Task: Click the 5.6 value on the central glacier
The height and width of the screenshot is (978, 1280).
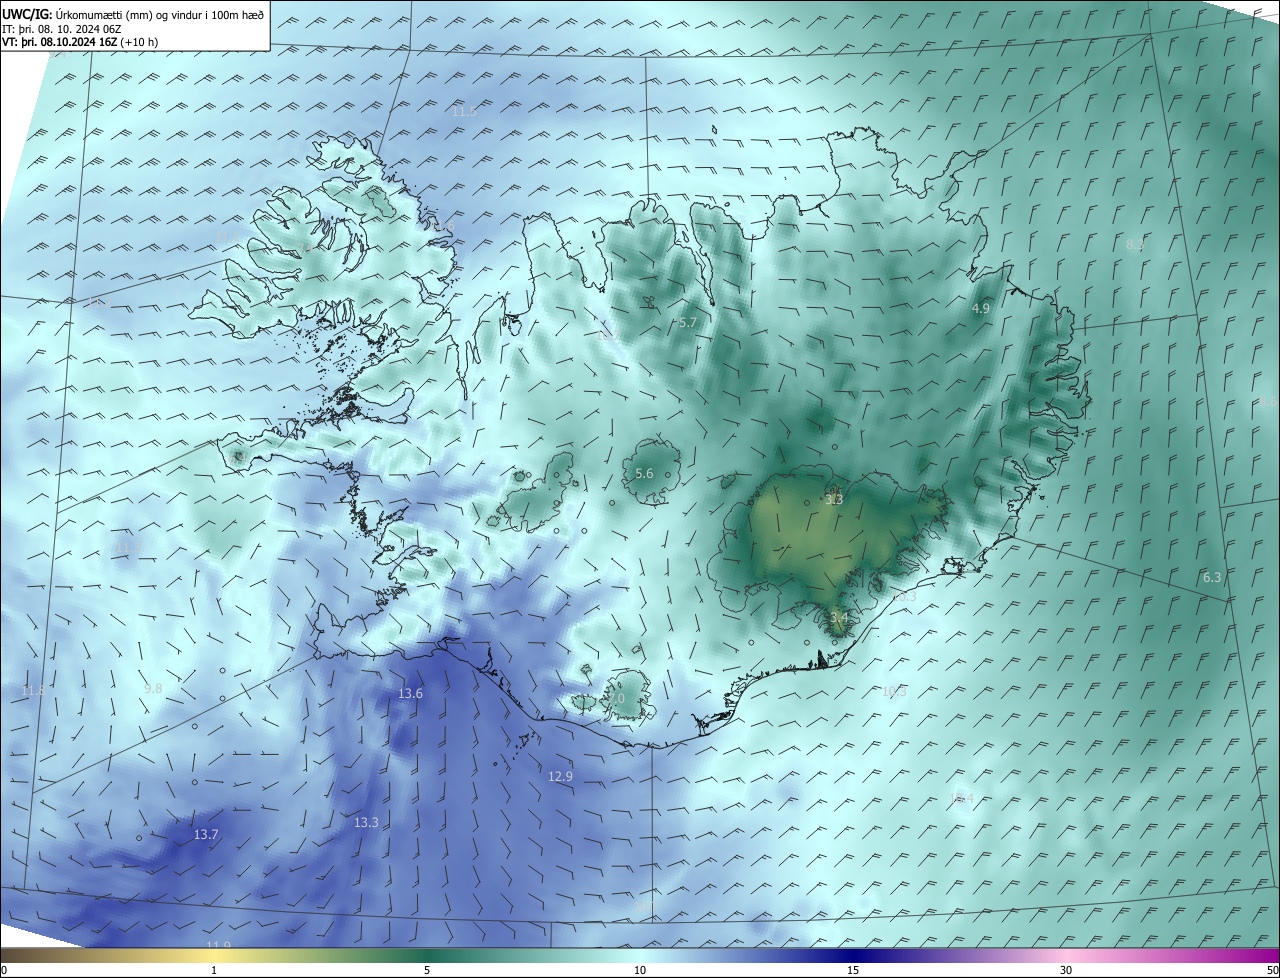Action: (644, 474)
